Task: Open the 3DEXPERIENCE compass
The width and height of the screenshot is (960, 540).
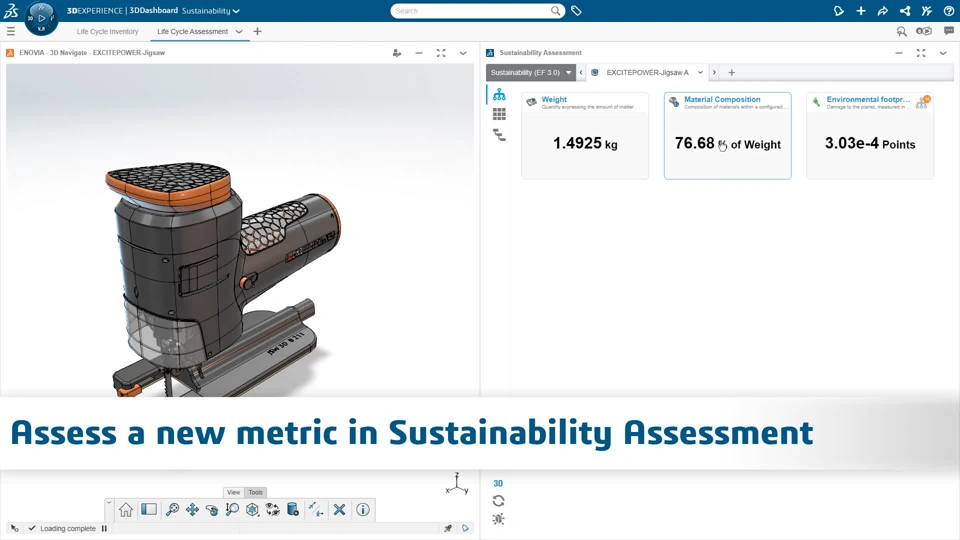Action: (41, 18)
